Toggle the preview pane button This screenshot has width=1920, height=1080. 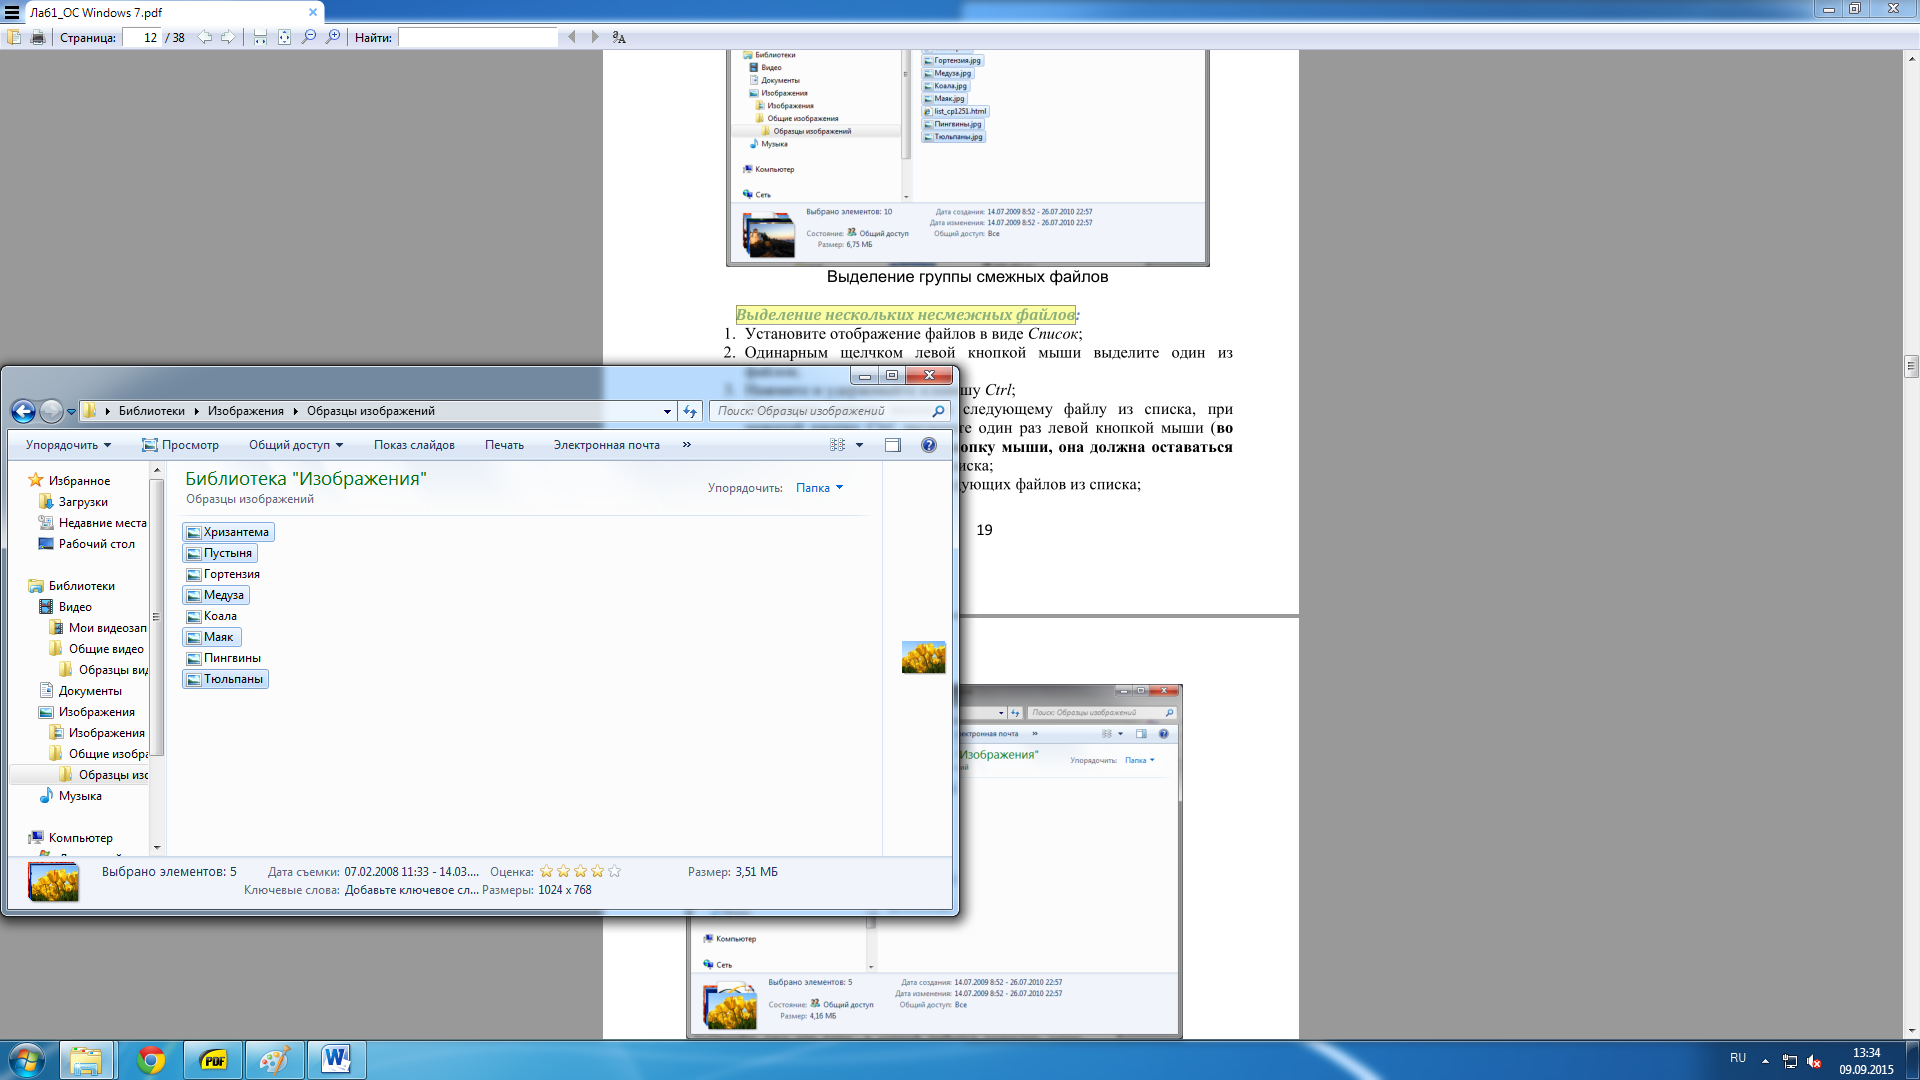[893, 445]
